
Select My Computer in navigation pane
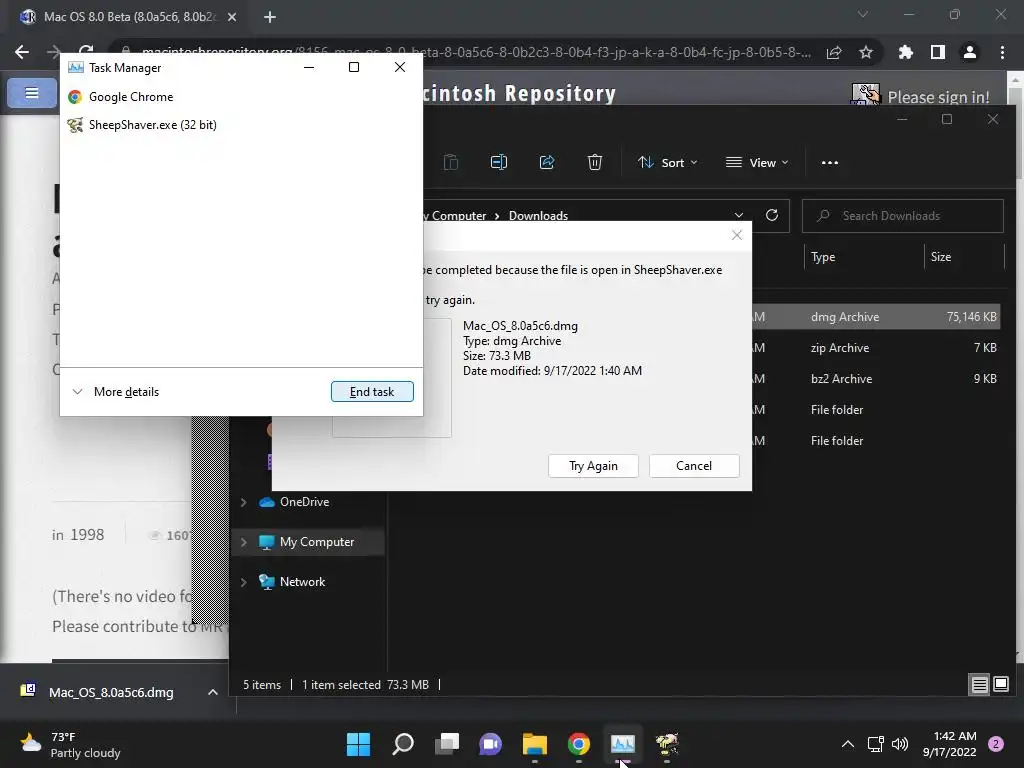[x=307, y=542]
